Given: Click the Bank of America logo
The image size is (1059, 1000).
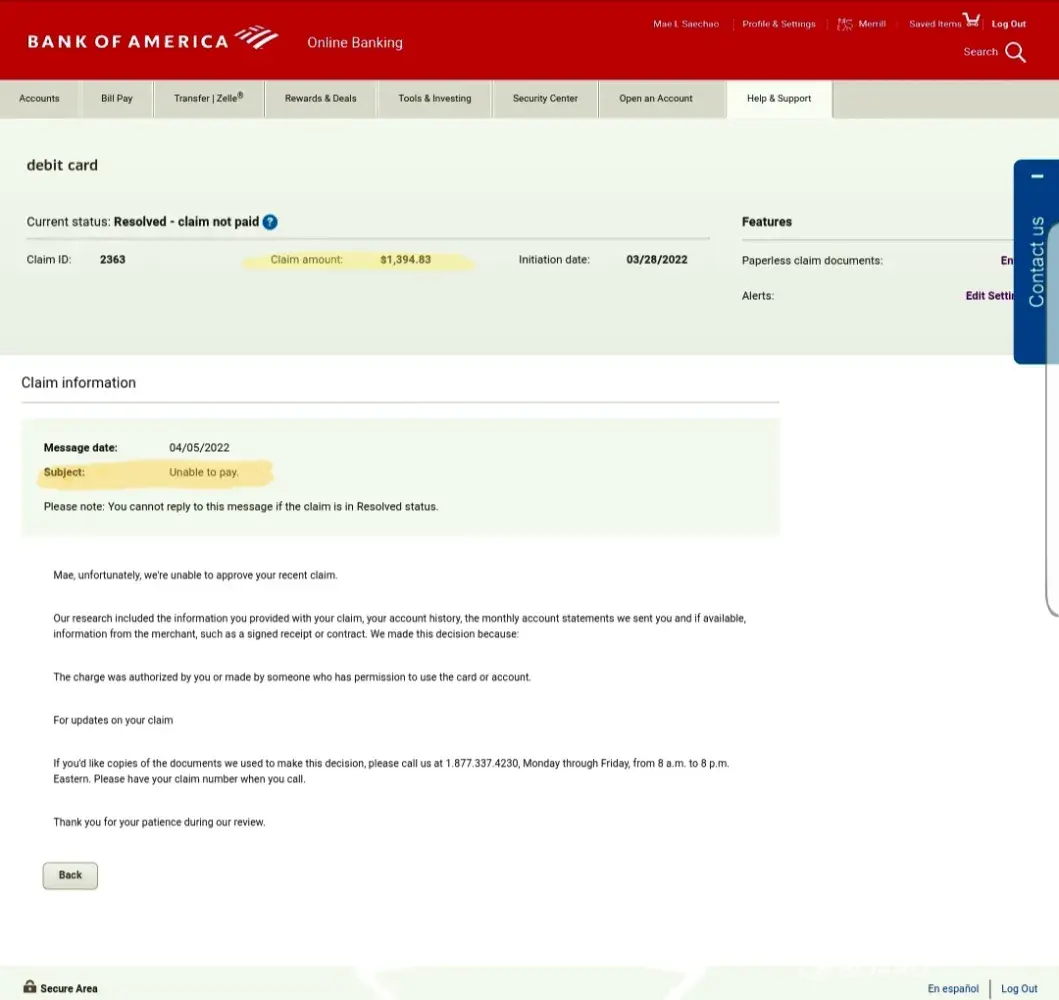Looking at the screenshot, I should pyautogui.click(x=152, y=40).
